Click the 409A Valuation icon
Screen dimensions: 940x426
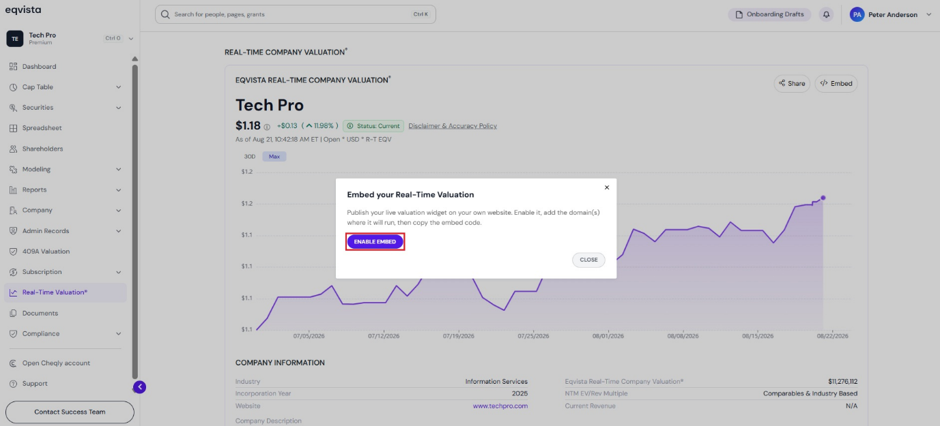(x=13, y=251)
